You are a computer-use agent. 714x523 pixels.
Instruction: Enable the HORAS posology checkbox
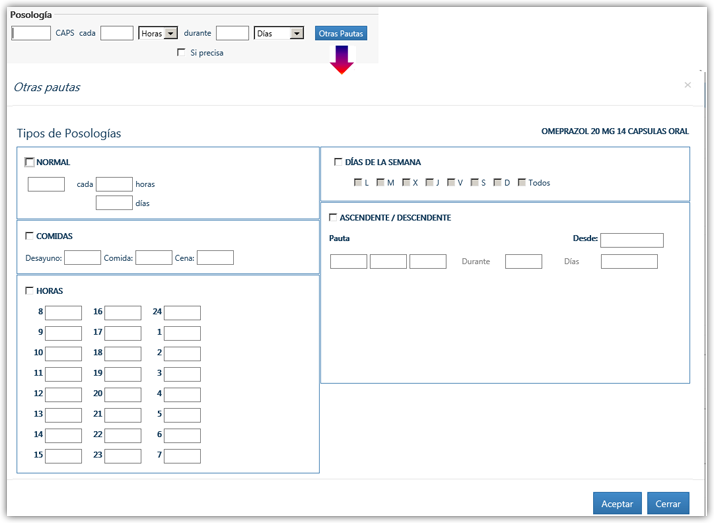pos(29,291)
